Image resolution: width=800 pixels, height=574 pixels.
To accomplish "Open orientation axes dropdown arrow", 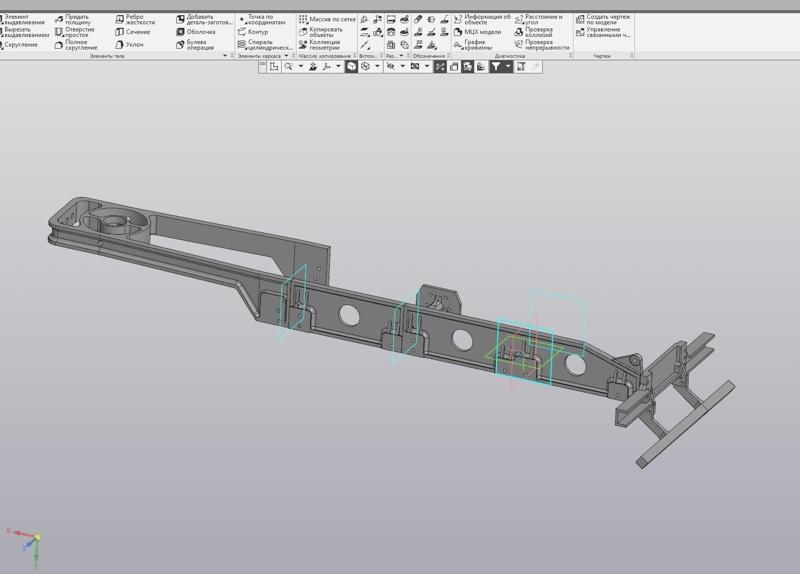I will (338, 67).
